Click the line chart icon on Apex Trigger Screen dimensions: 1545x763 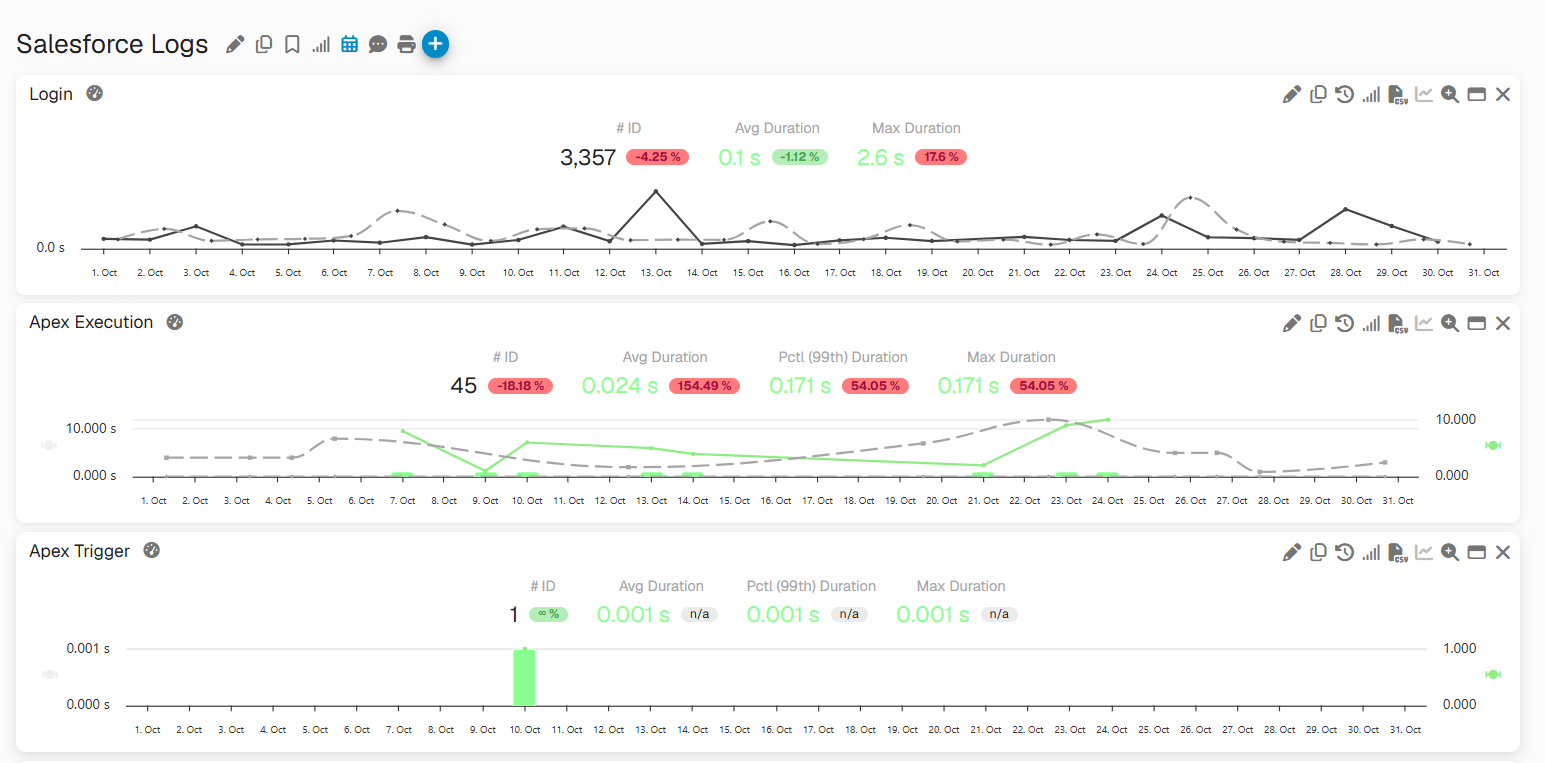click(x=1424, y=552)
